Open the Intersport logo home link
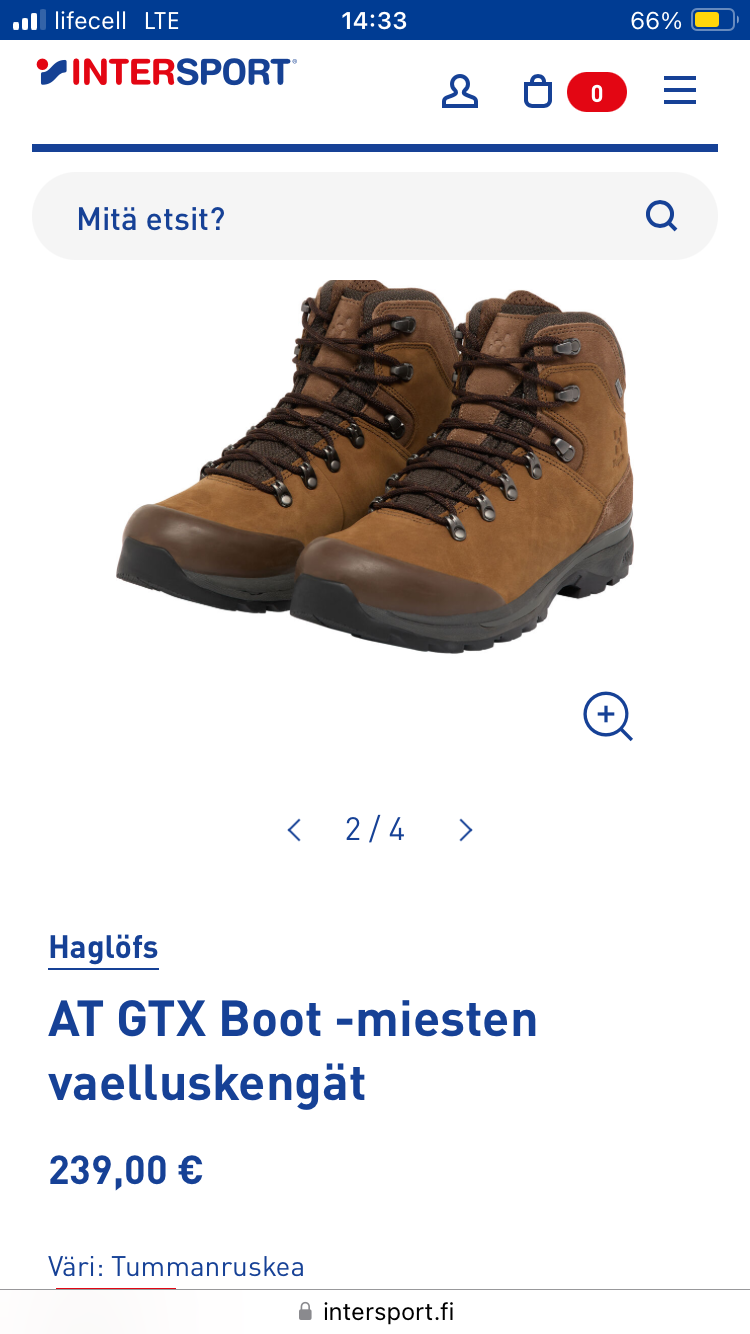 tap(166, 71)
